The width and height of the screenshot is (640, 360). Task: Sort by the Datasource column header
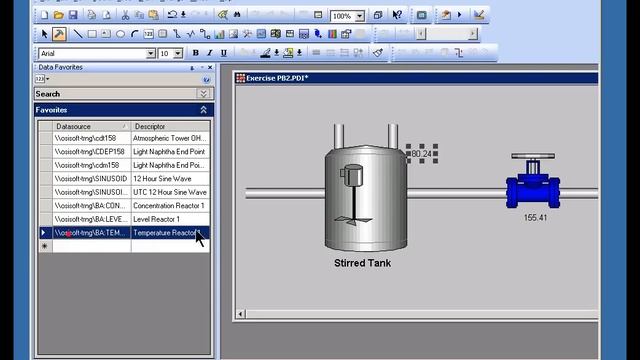click(x=91, y=127)
